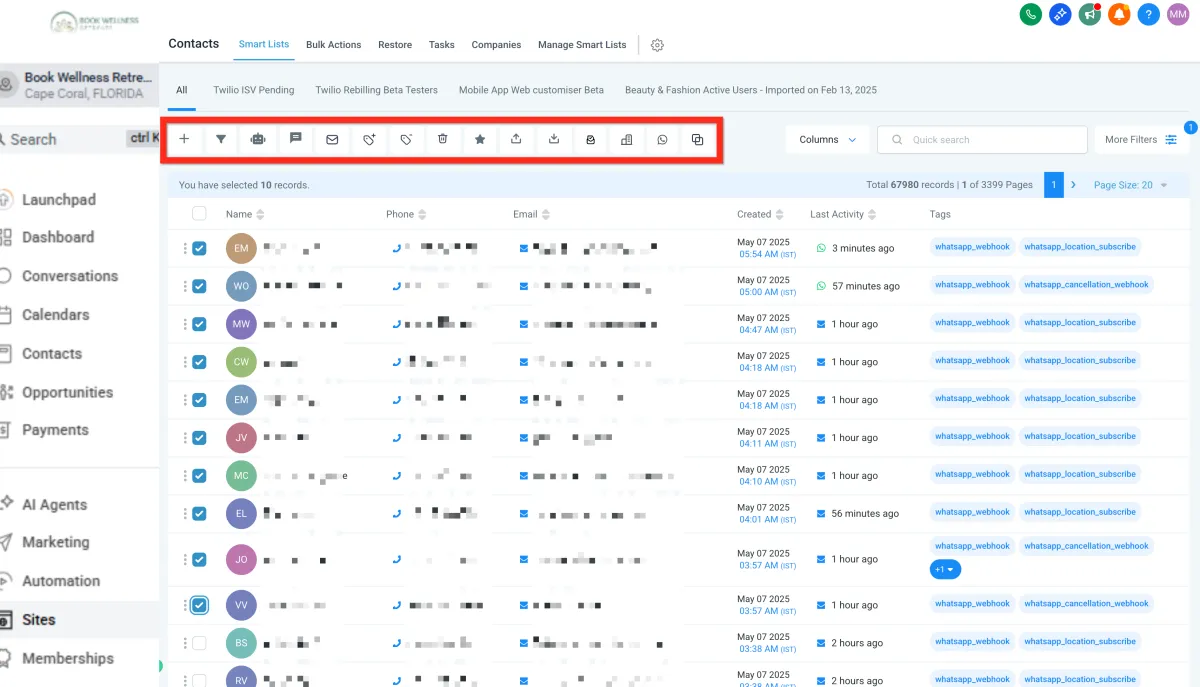Open the megaphone announcements icon
1200x687 pixels.
(1089, 15)
